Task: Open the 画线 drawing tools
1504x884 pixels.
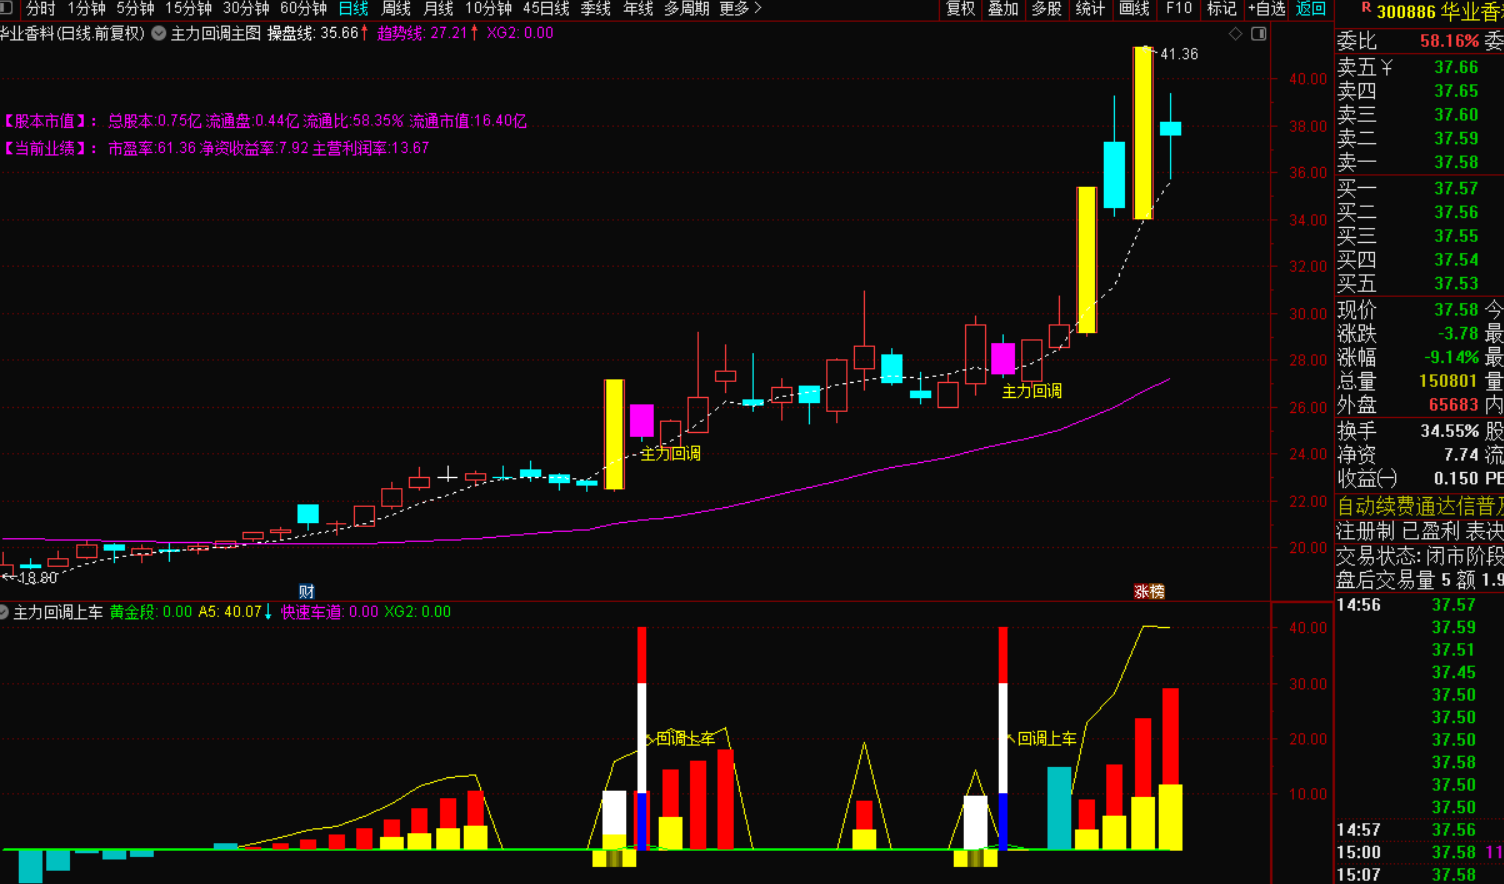Action: click(1134, 9)
